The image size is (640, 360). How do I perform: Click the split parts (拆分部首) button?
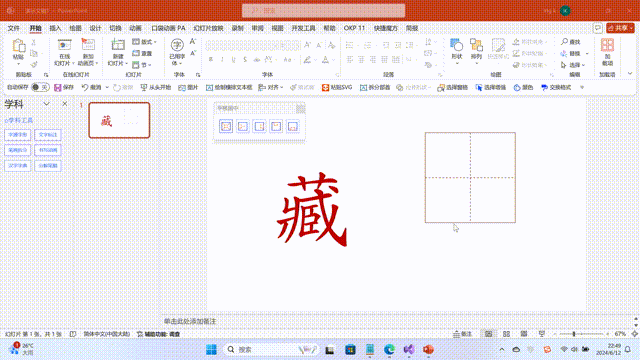(375, 87)
